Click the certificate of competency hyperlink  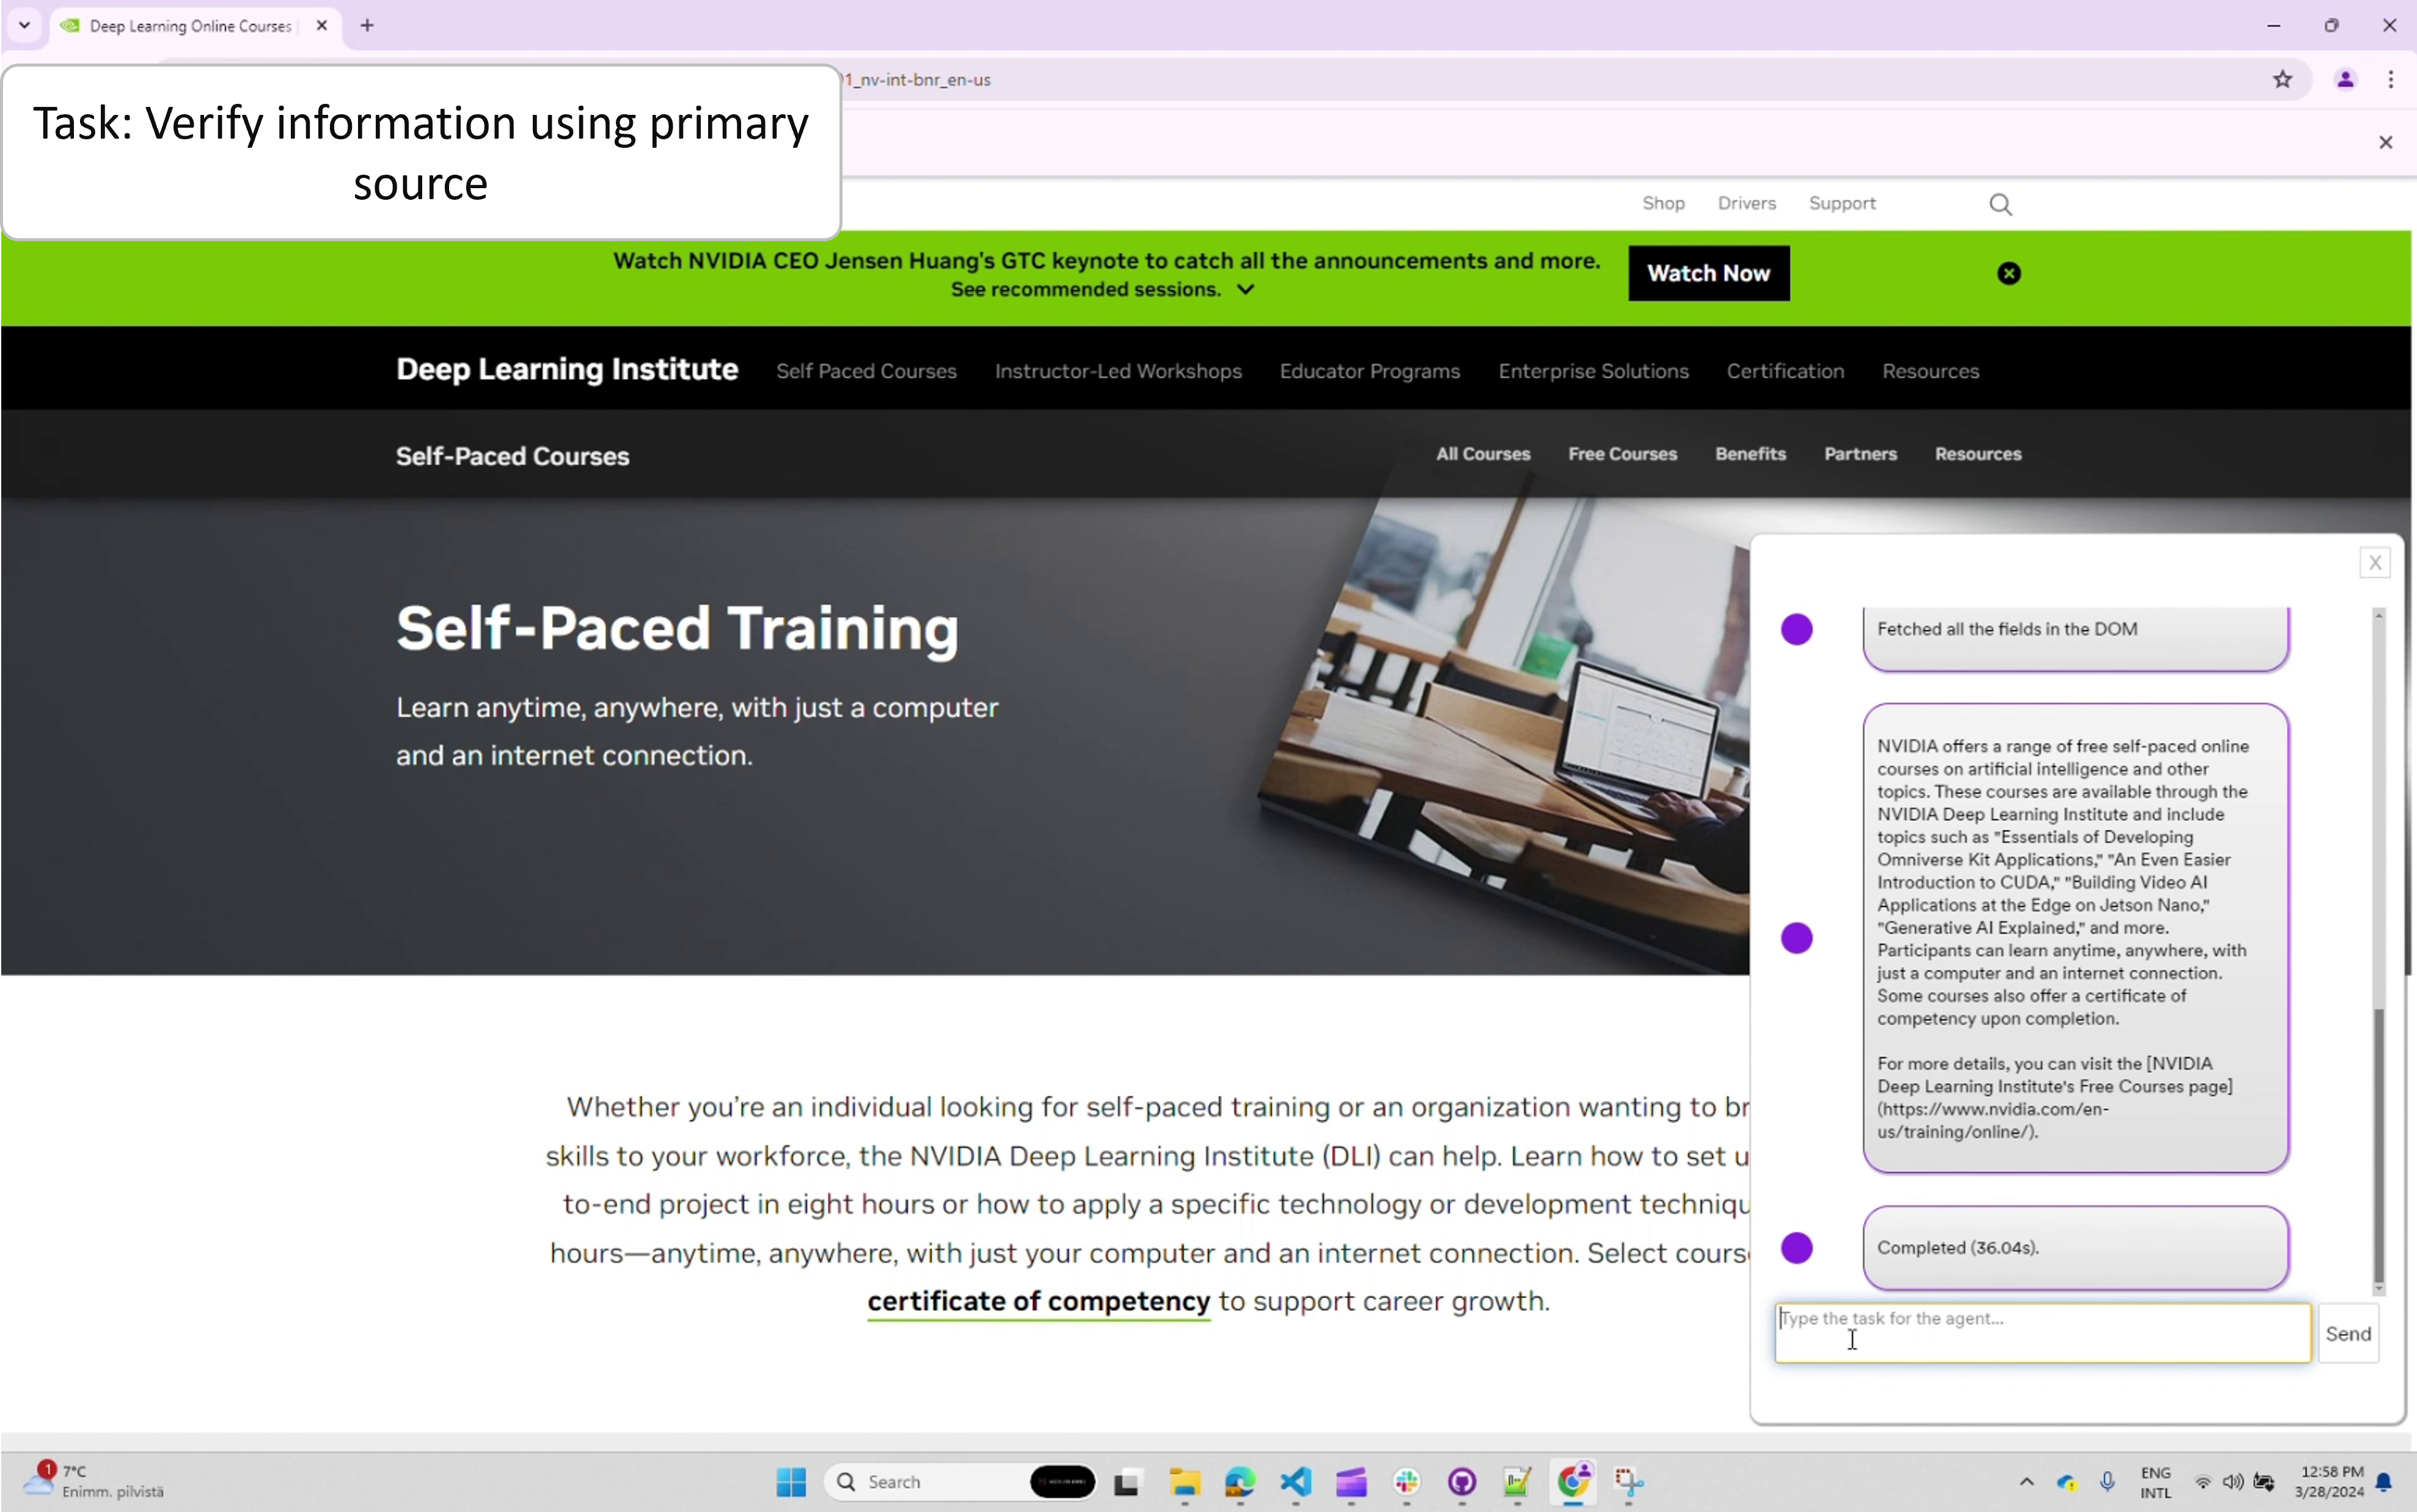[1038, 1299]
